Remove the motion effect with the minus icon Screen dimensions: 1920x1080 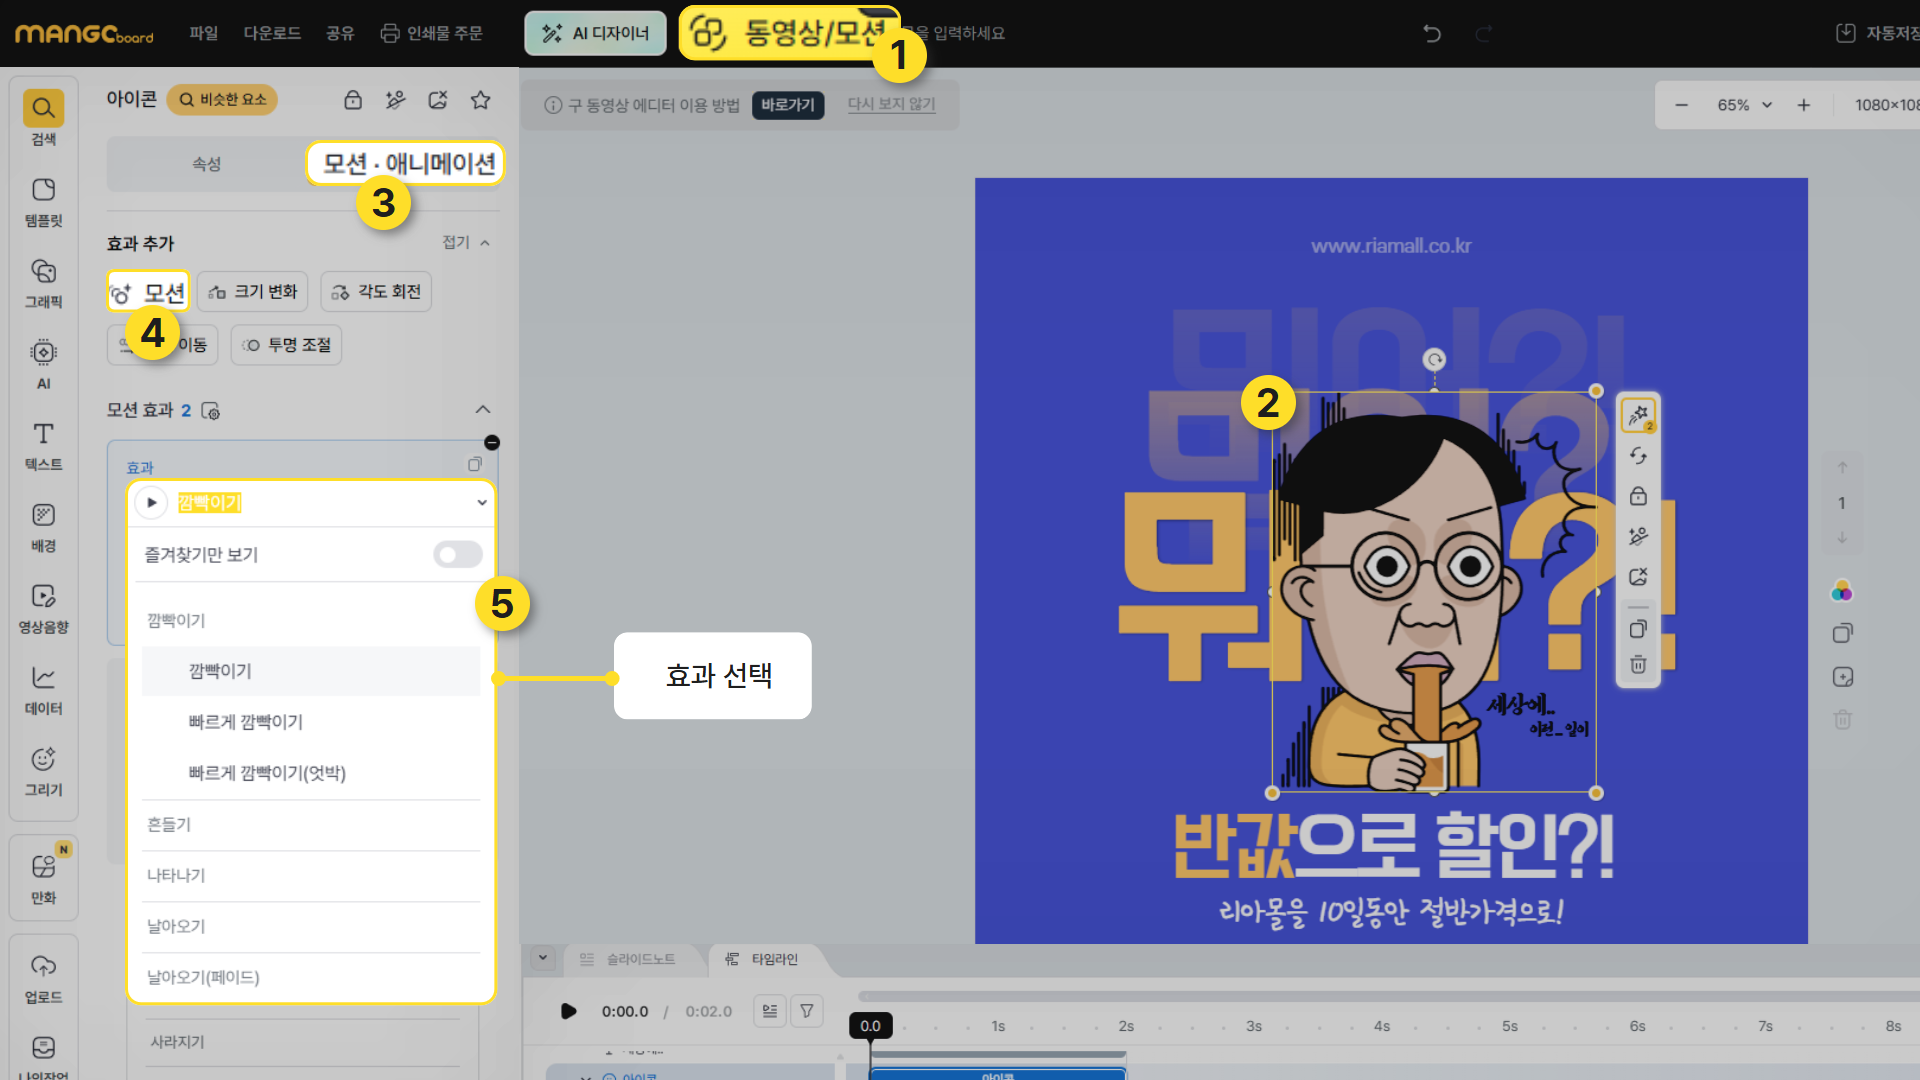tap(492, 443)
